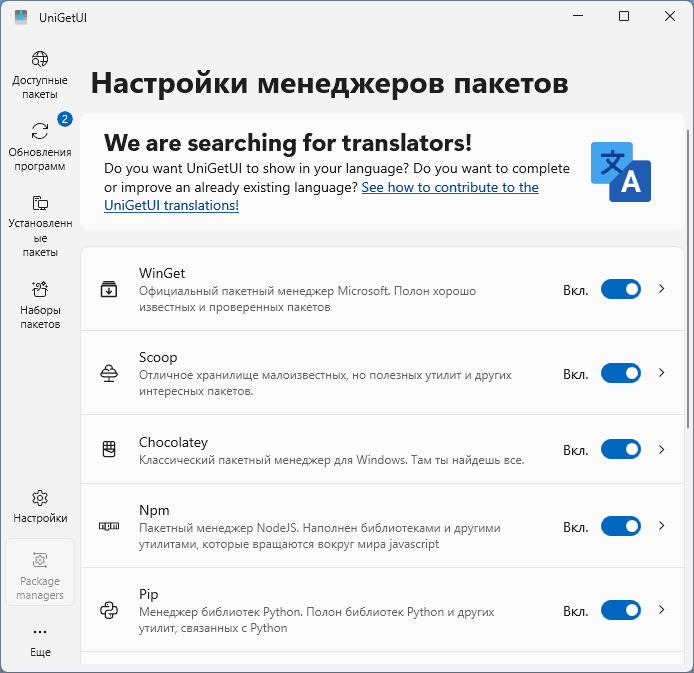
Task: Click Npm description about NodeJS
Action: (320, 536)
